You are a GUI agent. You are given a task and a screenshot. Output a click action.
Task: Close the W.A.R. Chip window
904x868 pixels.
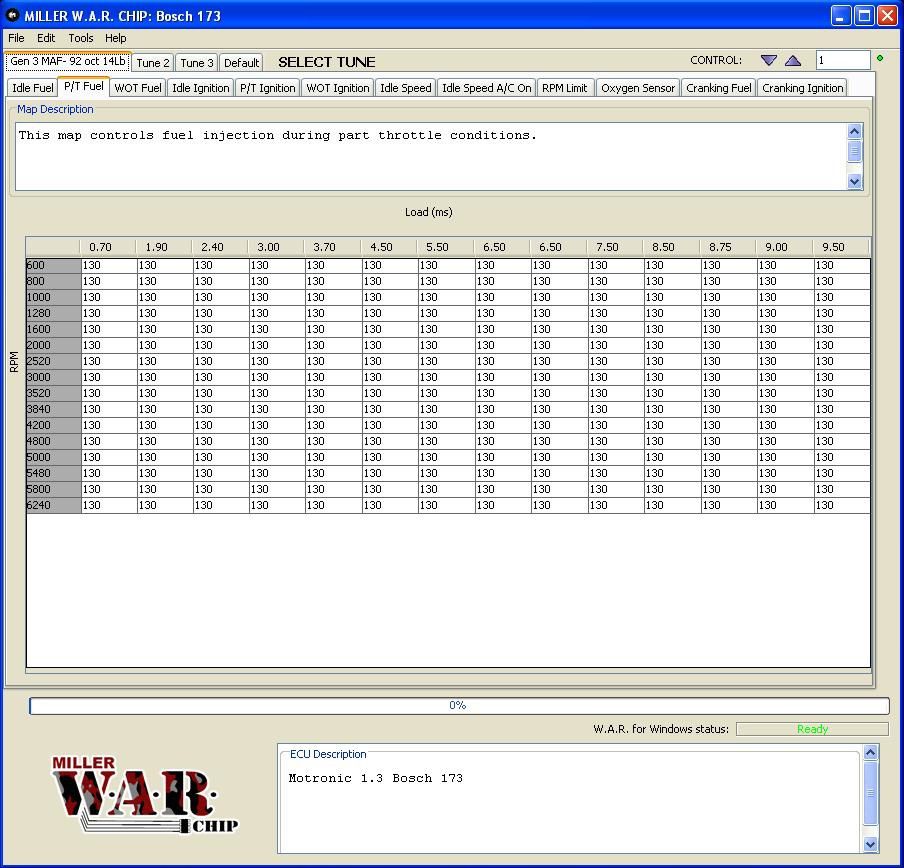coord(887,16)
